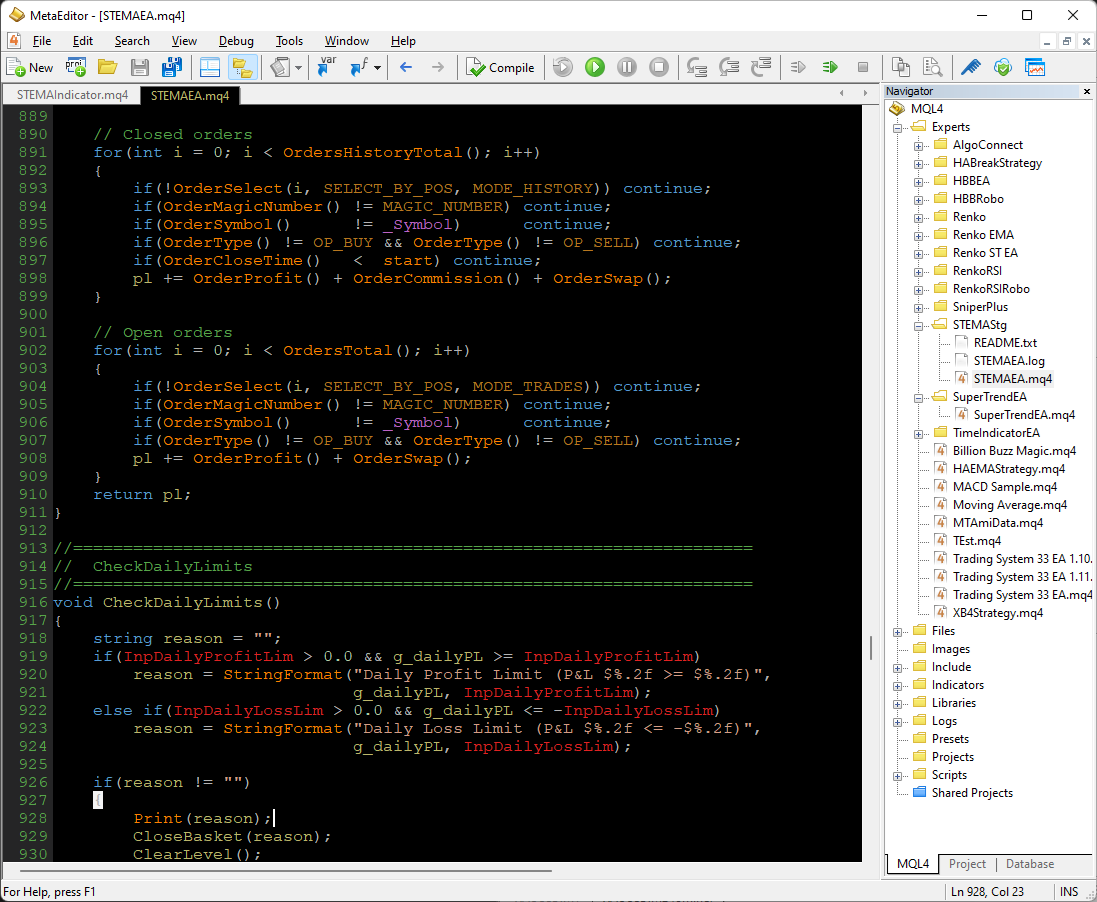This screenshot has height=902, width=1097.
Task: Switch to the STEMAIndicator.mq4 tab
Action: point(72,95)
